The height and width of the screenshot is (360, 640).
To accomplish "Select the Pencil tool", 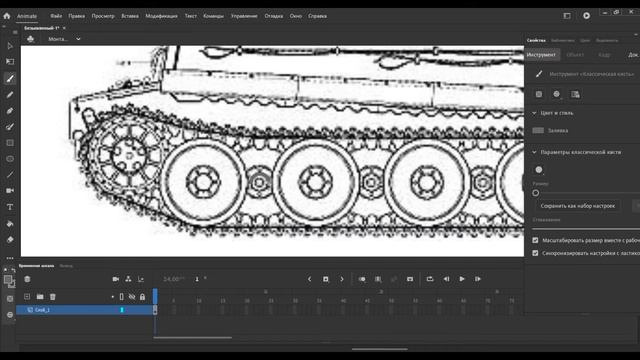I will (x=10, y=95).
